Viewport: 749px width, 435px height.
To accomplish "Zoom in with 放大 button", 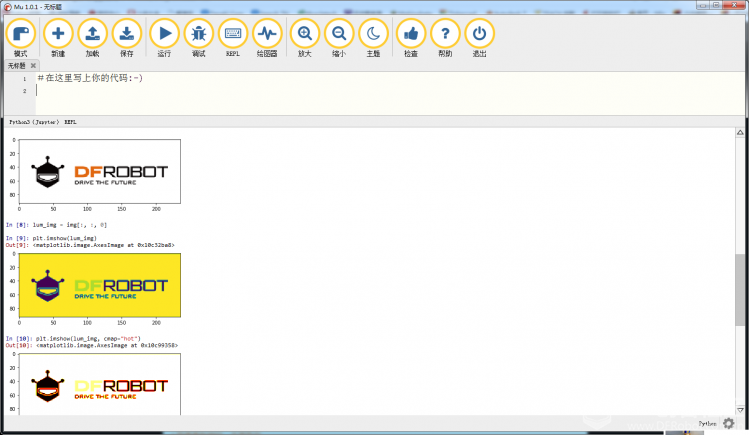I will pos(305,38).
